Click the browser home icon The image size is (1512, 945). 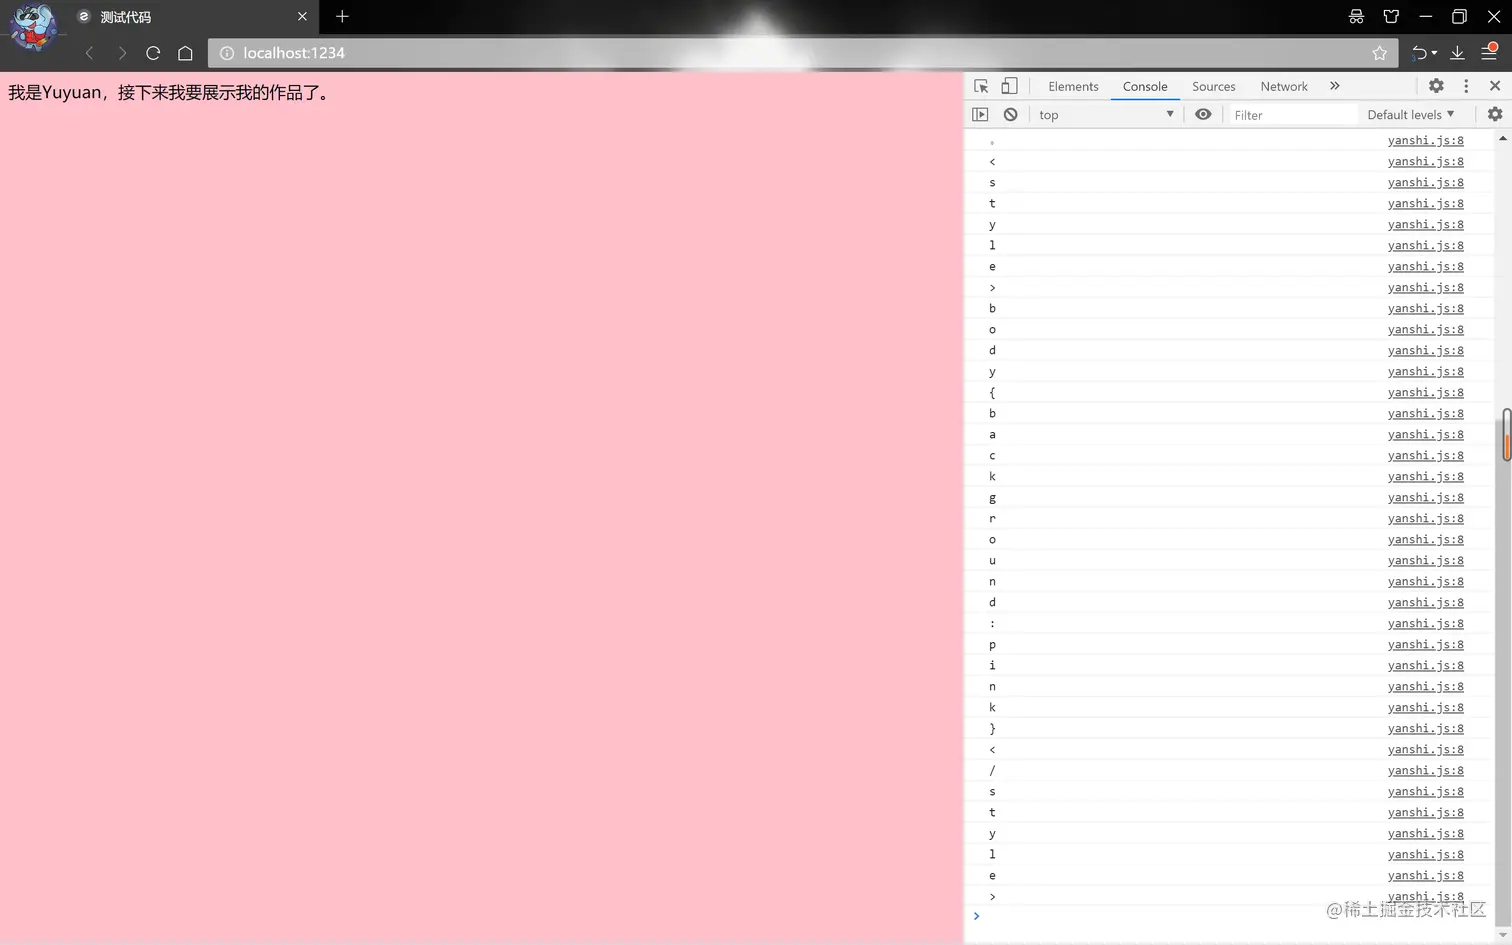point(185,53)
